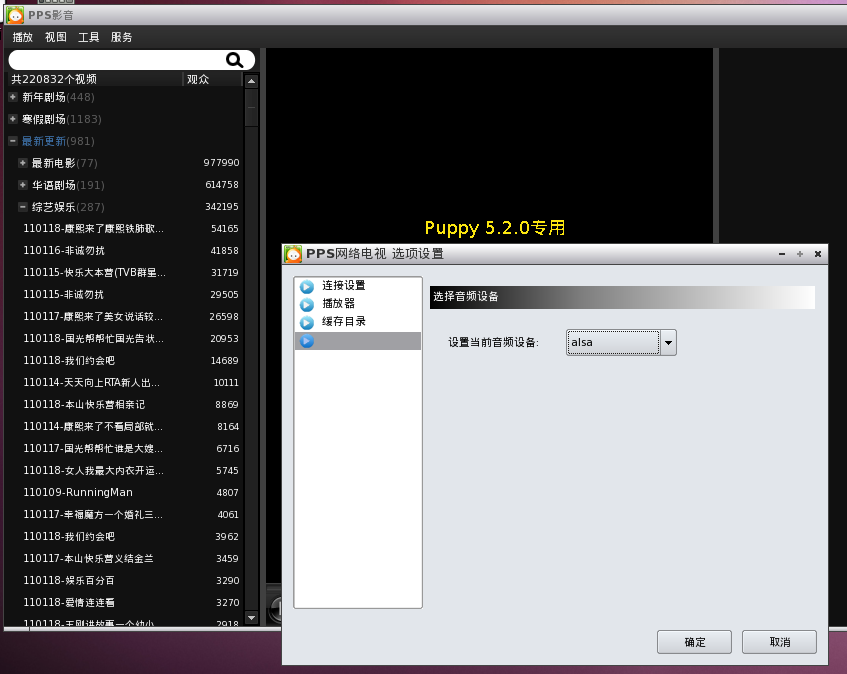The height and width of the screenshot is (674, 847).
Task: Select video 110118-爱情连连看
Action: (69, 603)
